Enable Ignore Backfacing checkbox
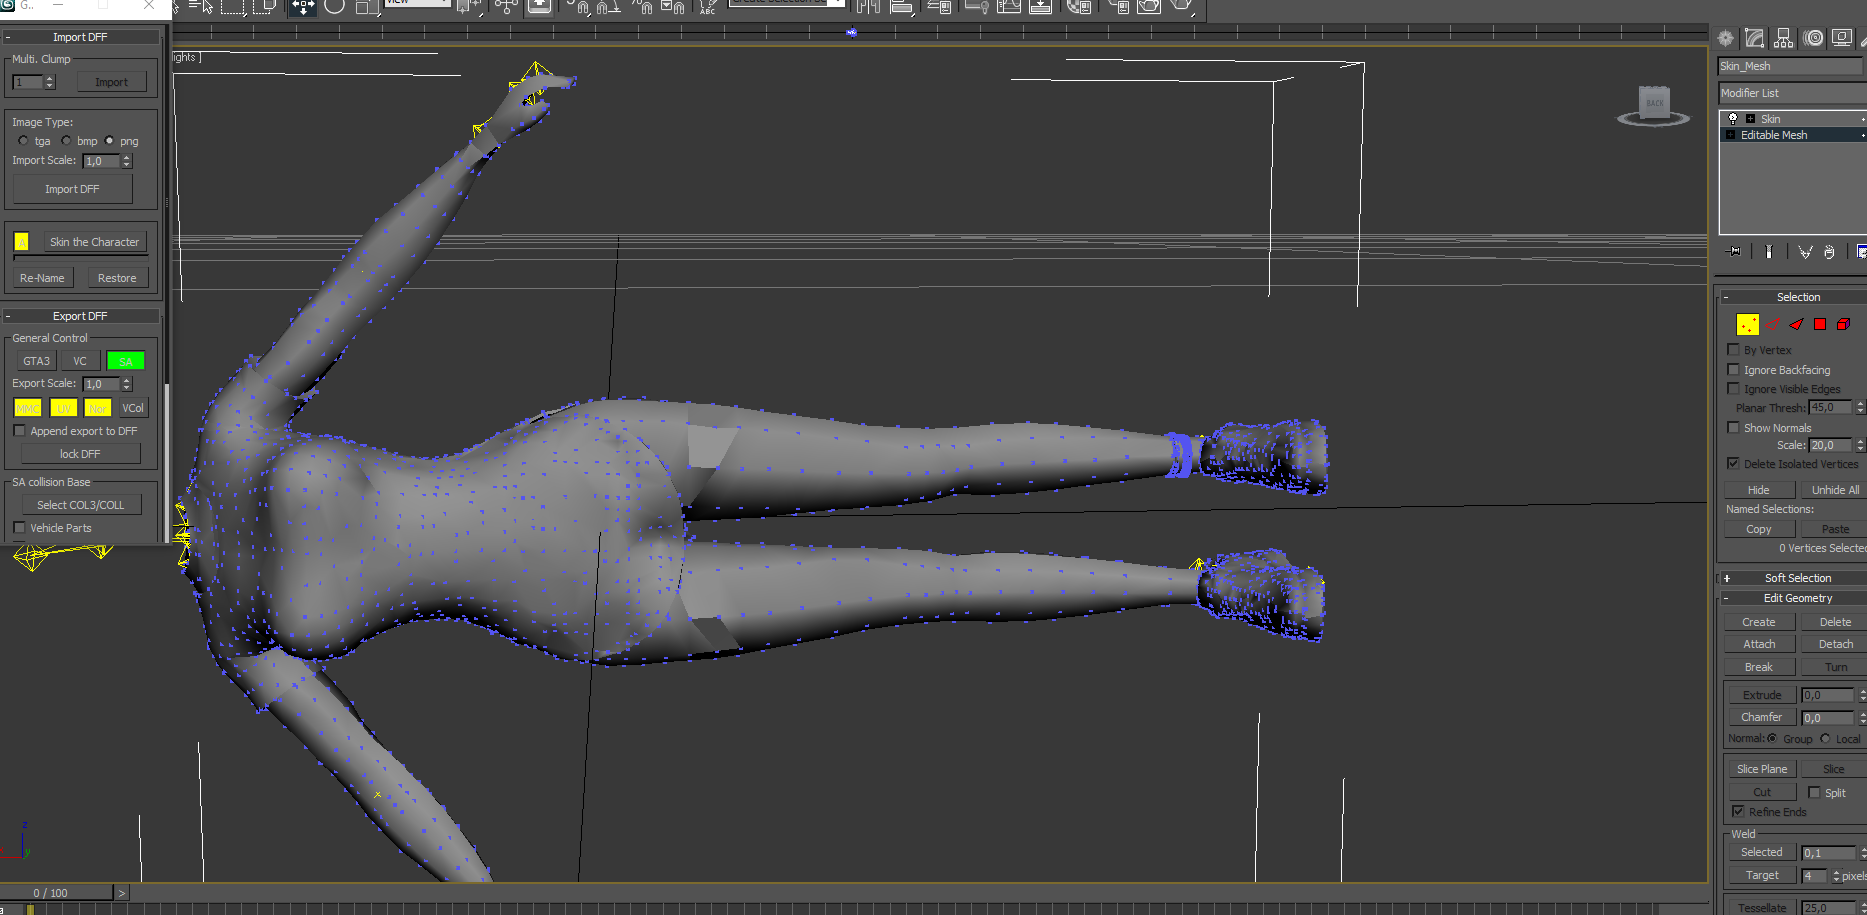Viewport: 1867px width, 915px height. coord(1734,370)
